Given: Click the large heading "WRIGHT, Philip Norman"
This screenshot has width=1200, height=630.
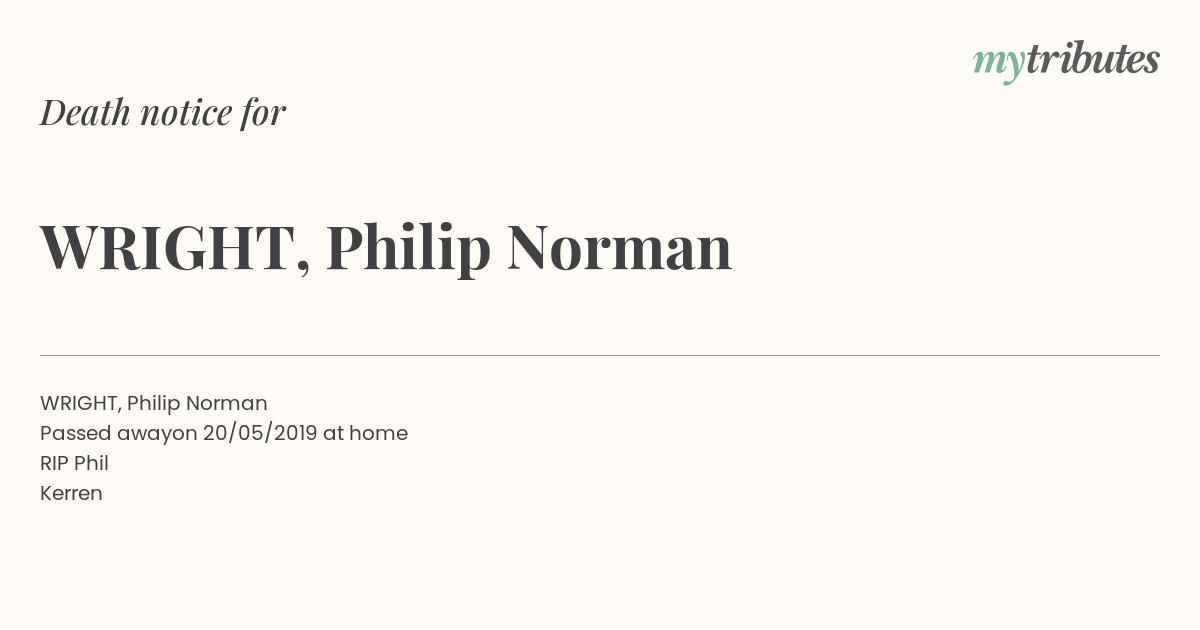Looking at the screenshot, I should pos(386,248).
